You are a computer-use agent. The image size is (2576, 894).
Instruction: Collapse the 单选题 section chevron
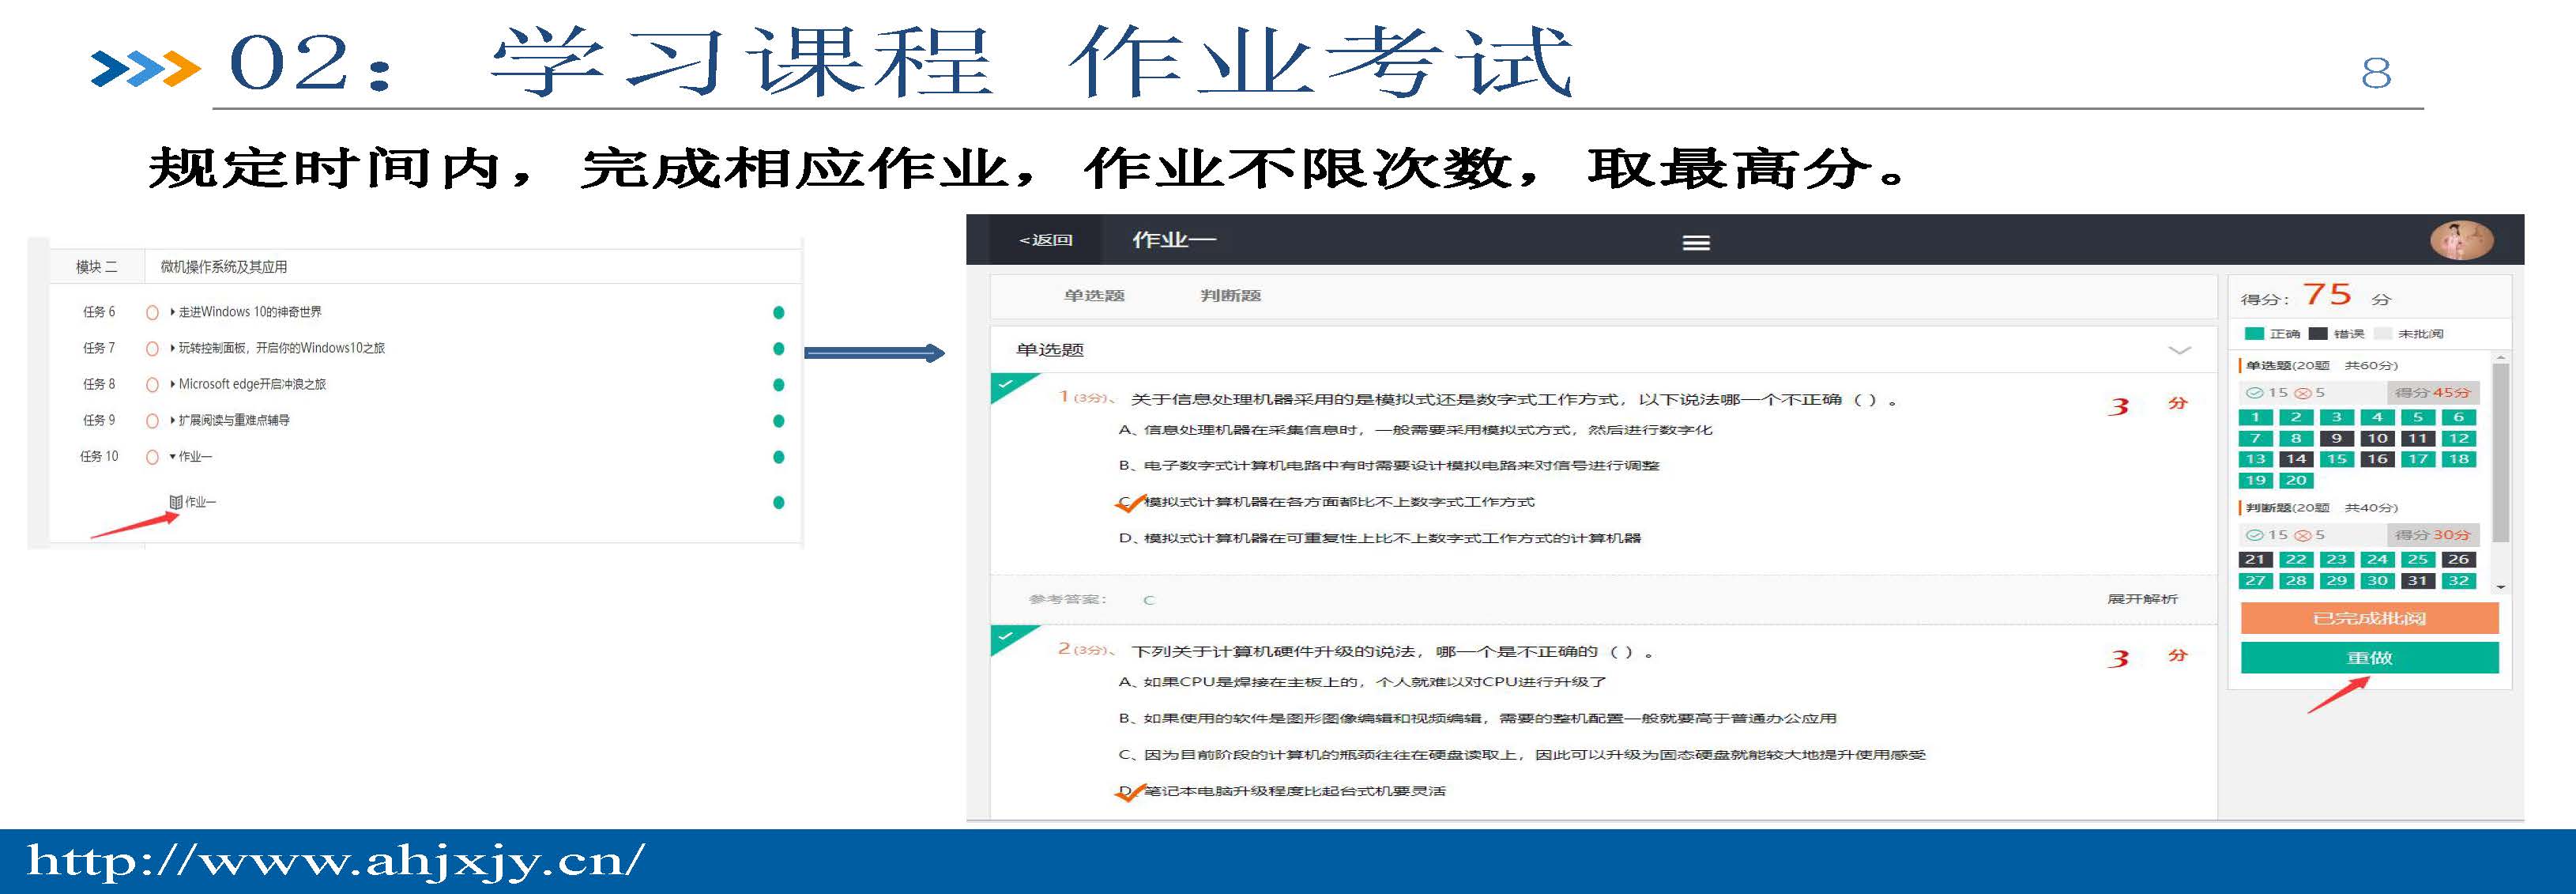2179,350
